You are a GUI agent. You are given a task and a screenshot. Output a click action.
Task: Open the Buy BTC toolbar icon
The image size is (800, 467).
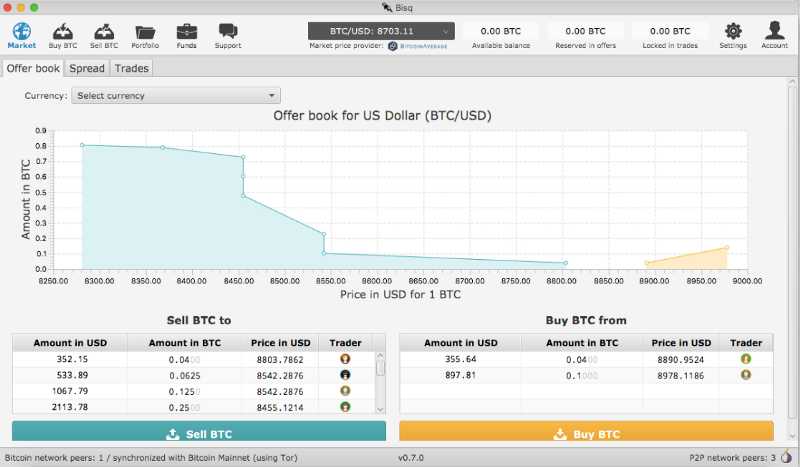(63, 32)
